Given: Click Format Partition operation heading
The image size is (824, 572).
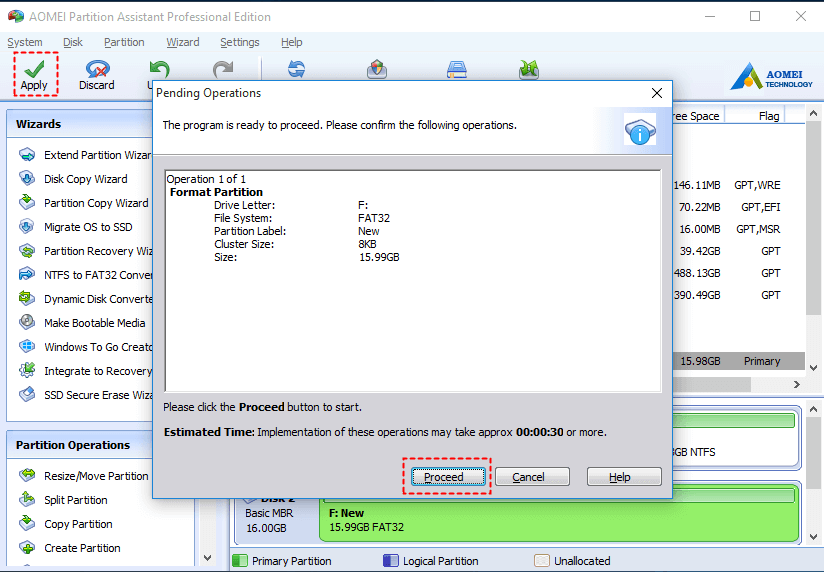Looking at the screenshot, I should tap(216, 192).
